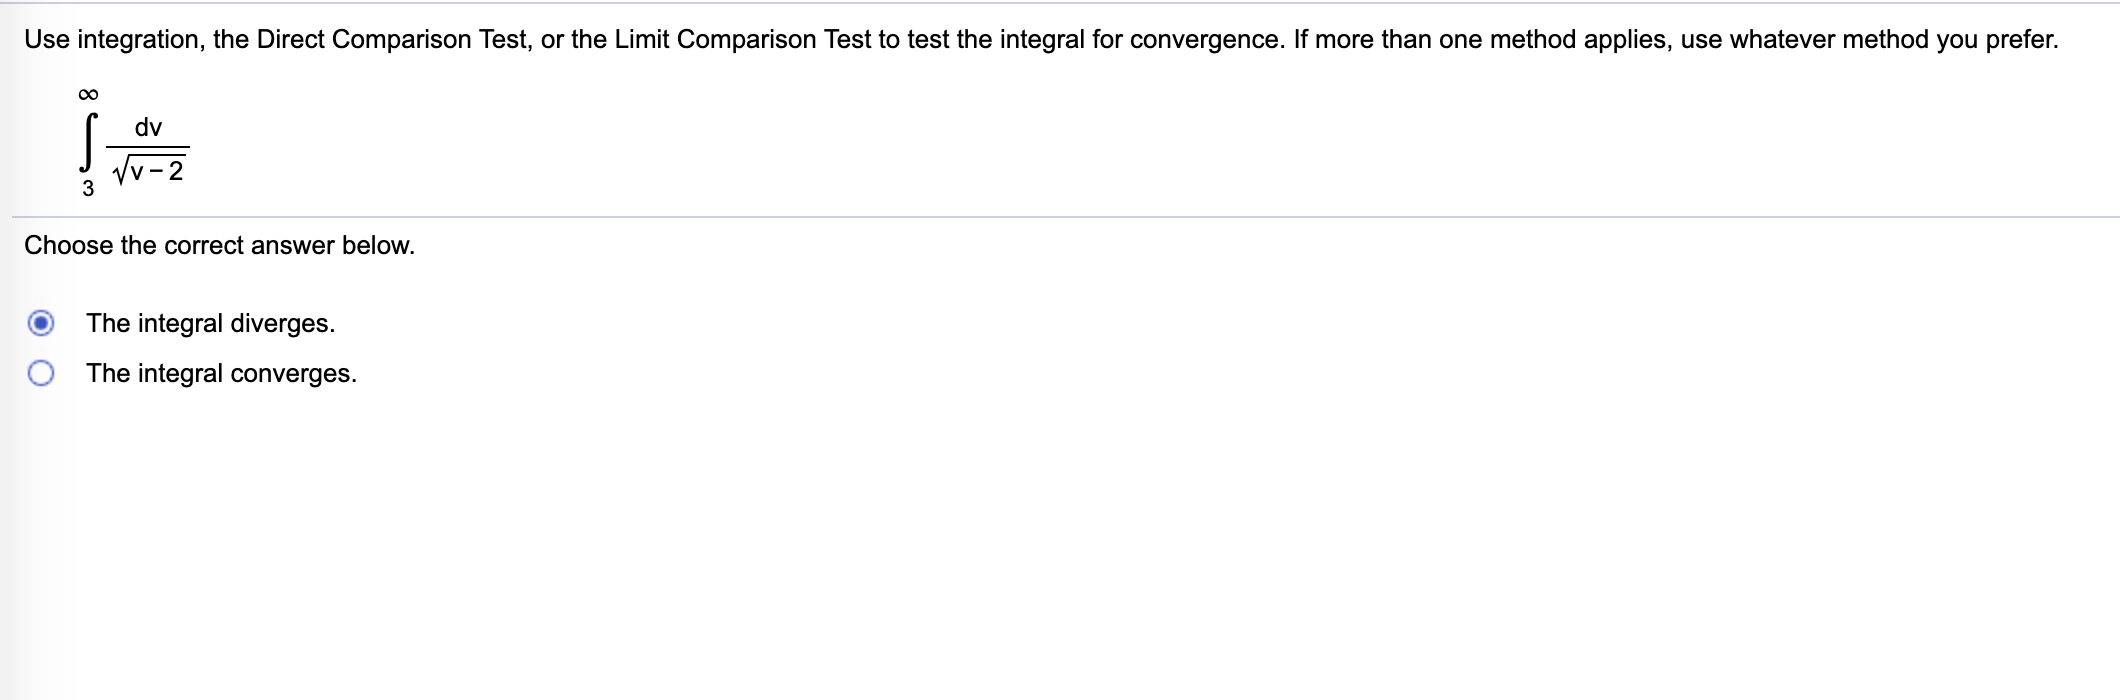Click the empty radio circle beside converges
Viewport: 2120px width, 700px height.
(41, 373)
